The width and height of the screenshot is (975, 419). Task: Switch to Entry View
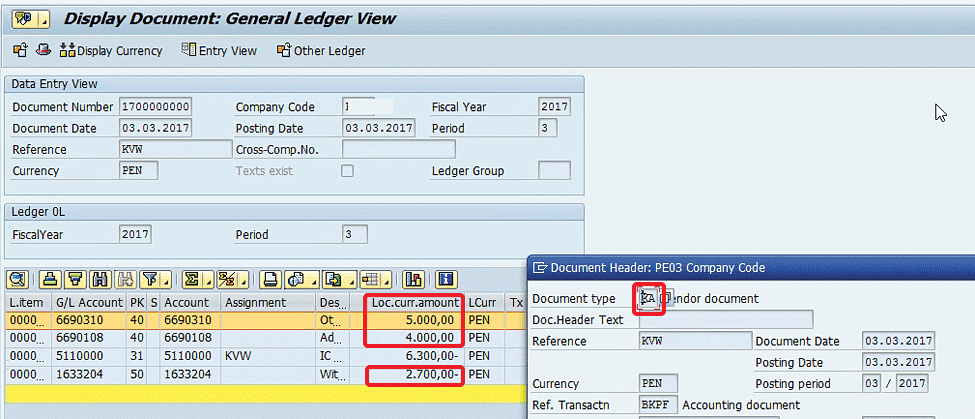click(219, 51)
